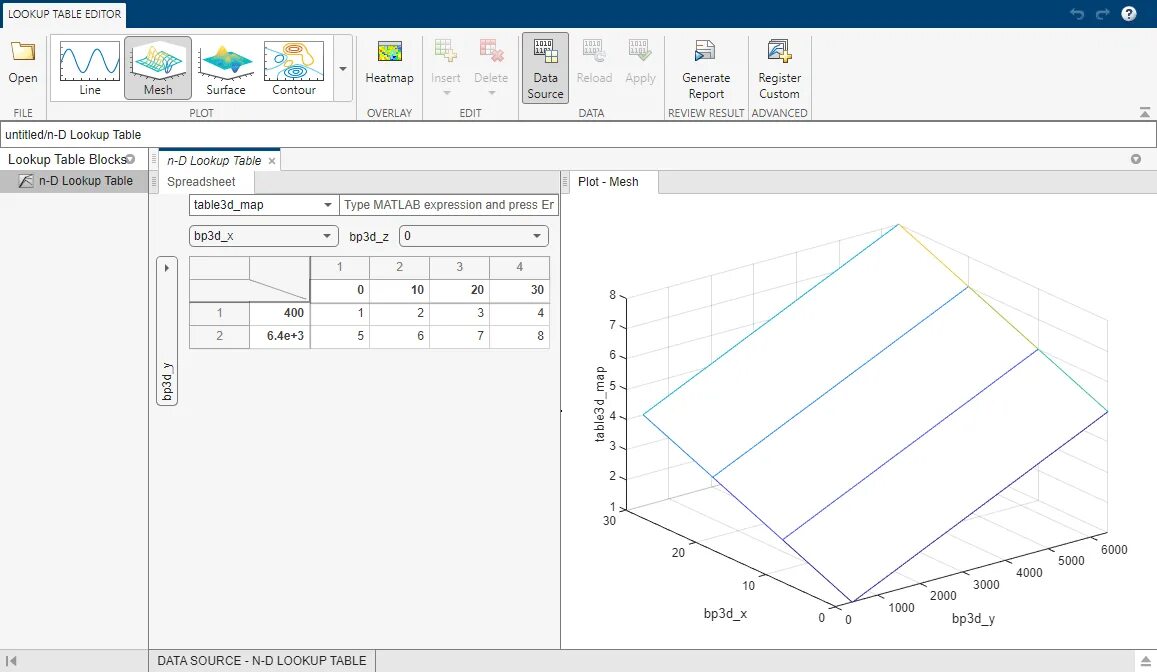Click the Insert button in Edit group

pos(446,60)
